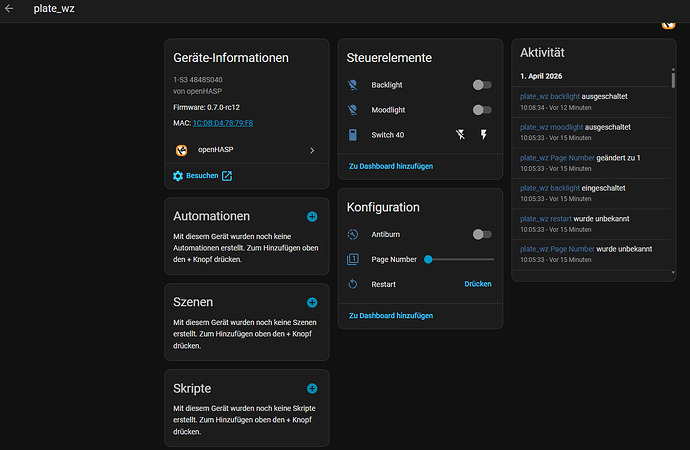Toggle the Backlight switch
Screen dimensions: 690x450
point(482,85)
